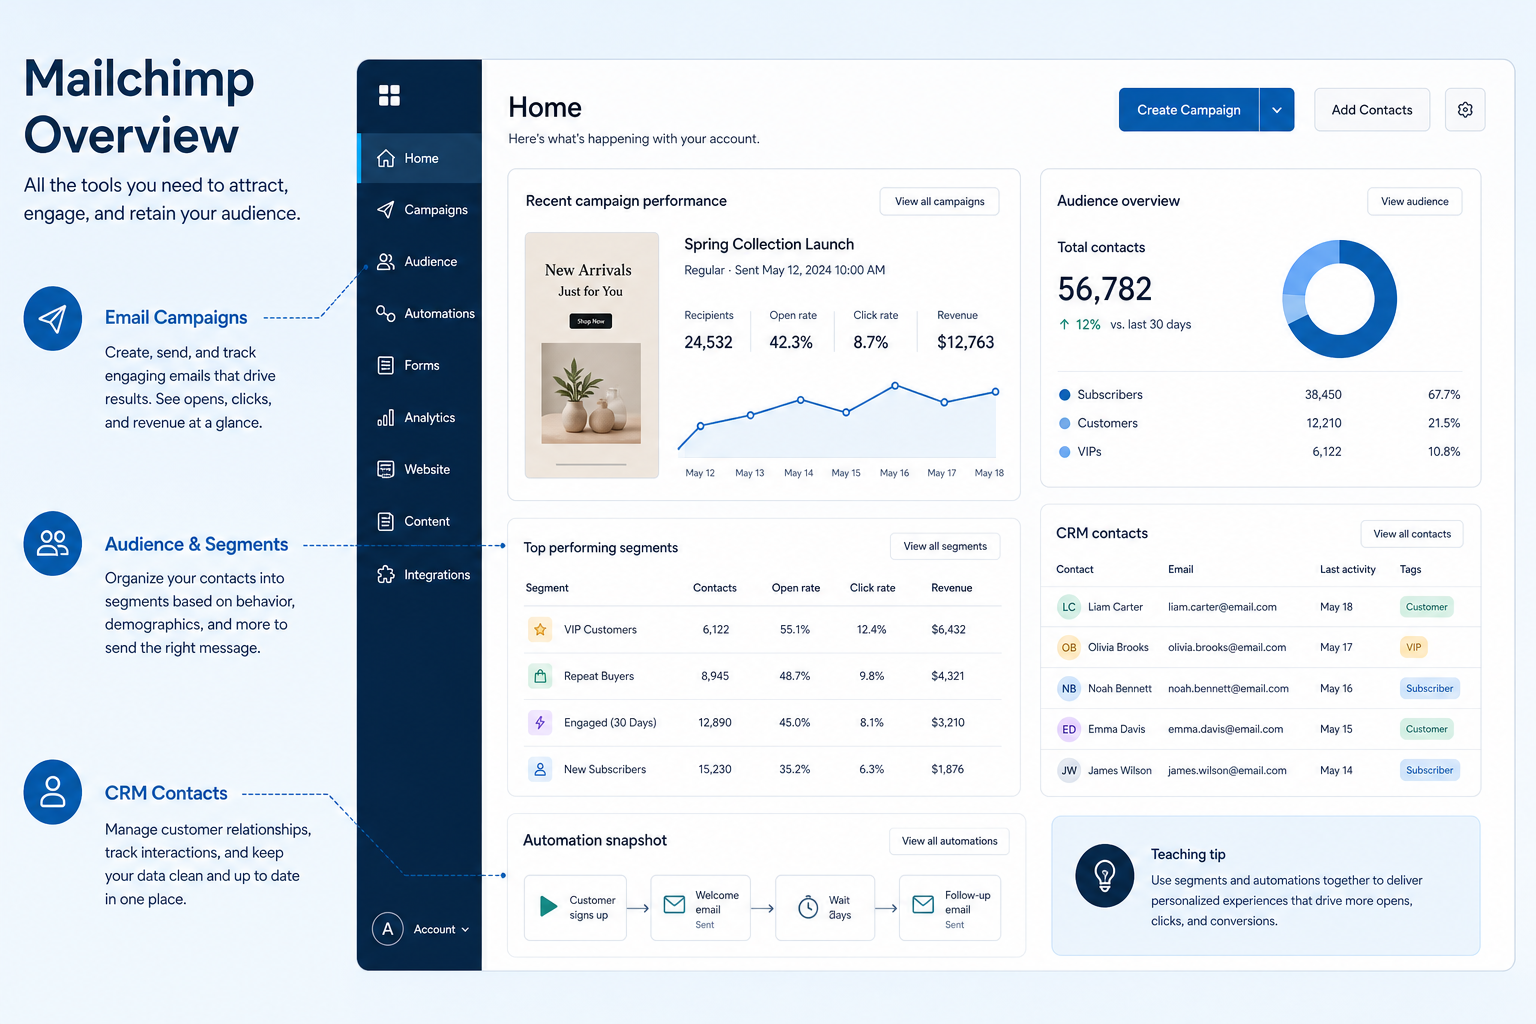Click the Analytics bar chart icon
Image resolution: width=1536 pixels, height=1024 pixels.
[386, 417]
